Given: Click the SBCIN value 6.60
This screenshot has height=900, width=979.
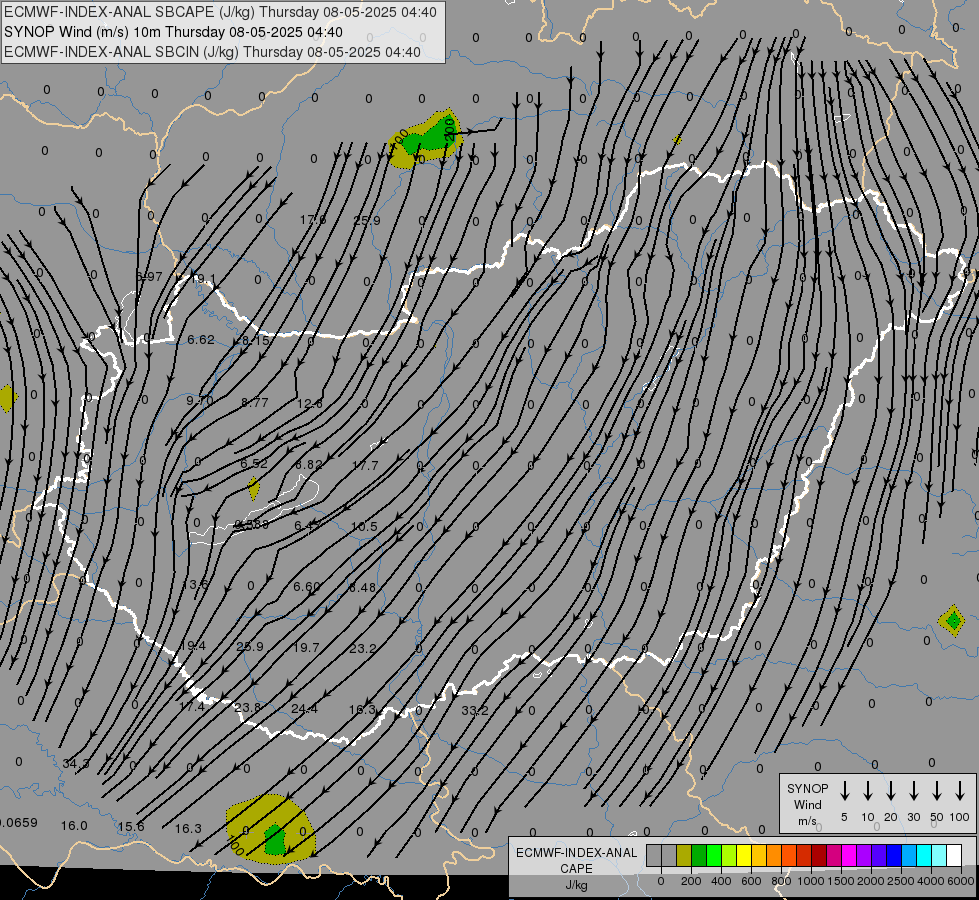Looking at the screenshot, I should point(307,586).
